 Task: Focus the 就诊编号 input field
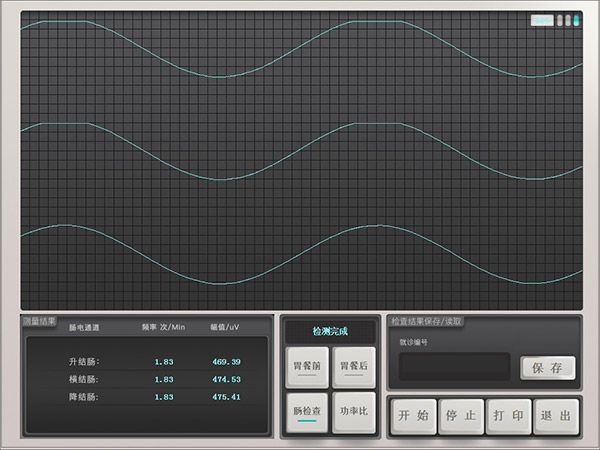(455, 366)
